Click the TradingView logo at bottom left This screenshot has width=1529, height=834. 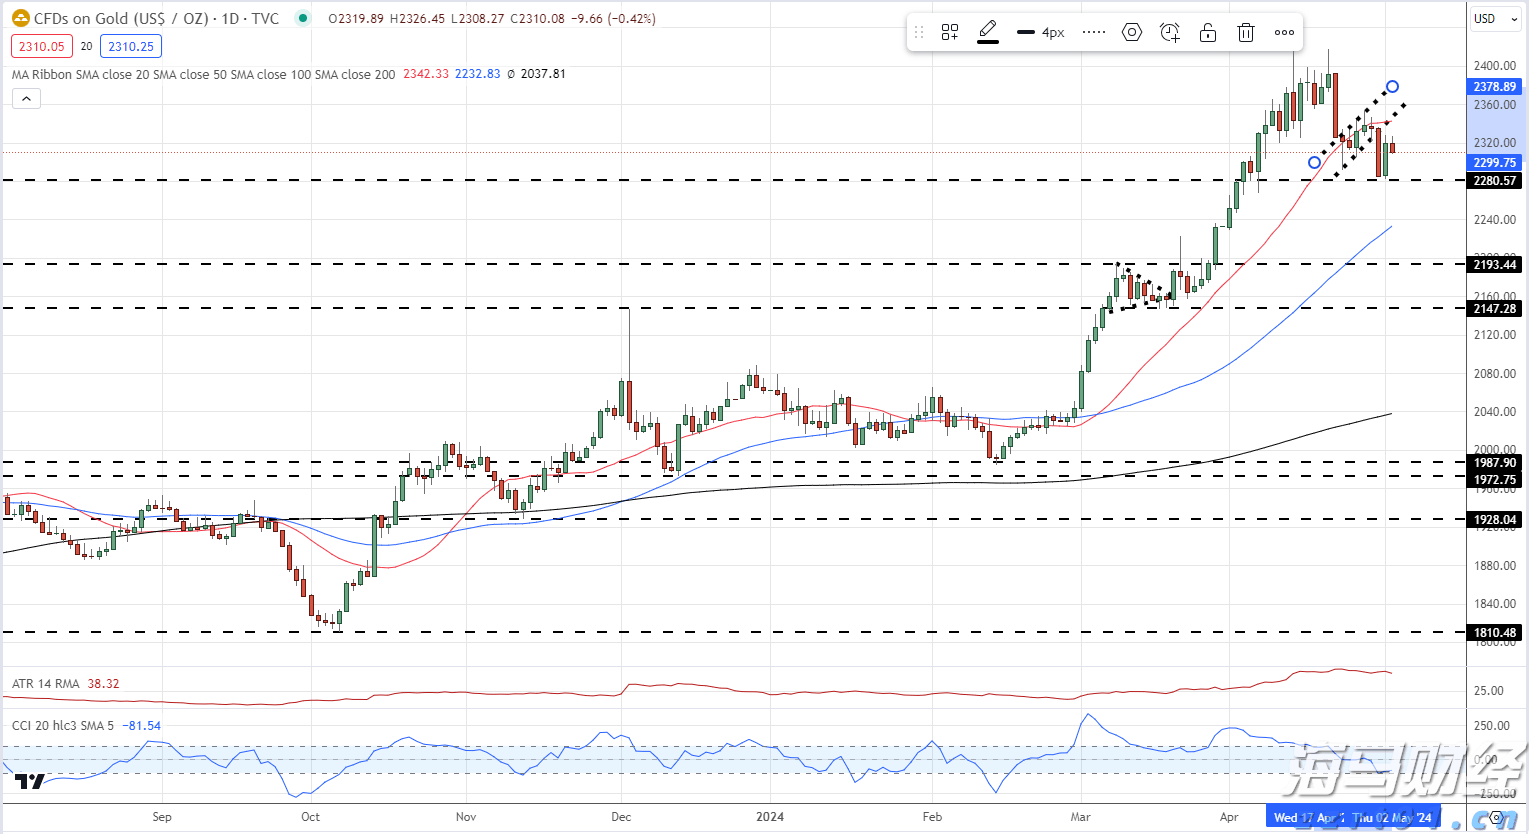pyautogui.click(x=30, y=782)
